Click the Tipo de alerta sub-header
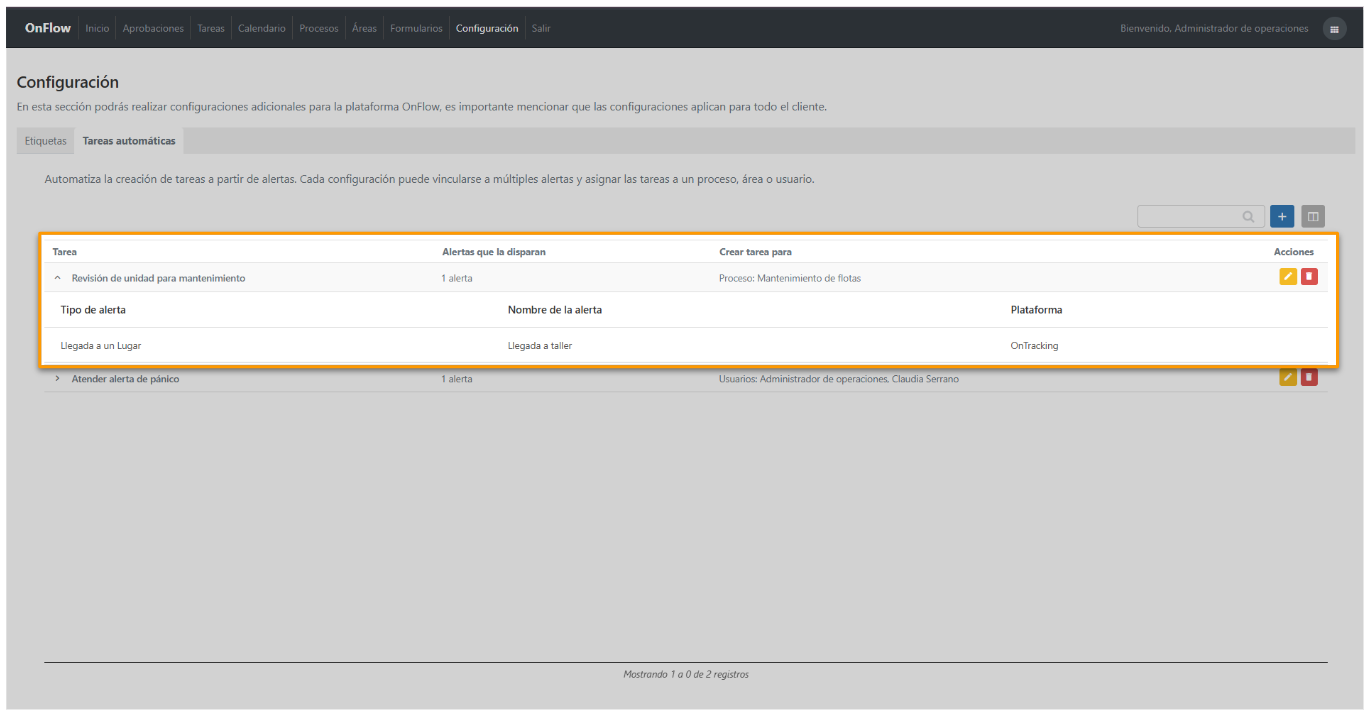 tap(93, 310)
